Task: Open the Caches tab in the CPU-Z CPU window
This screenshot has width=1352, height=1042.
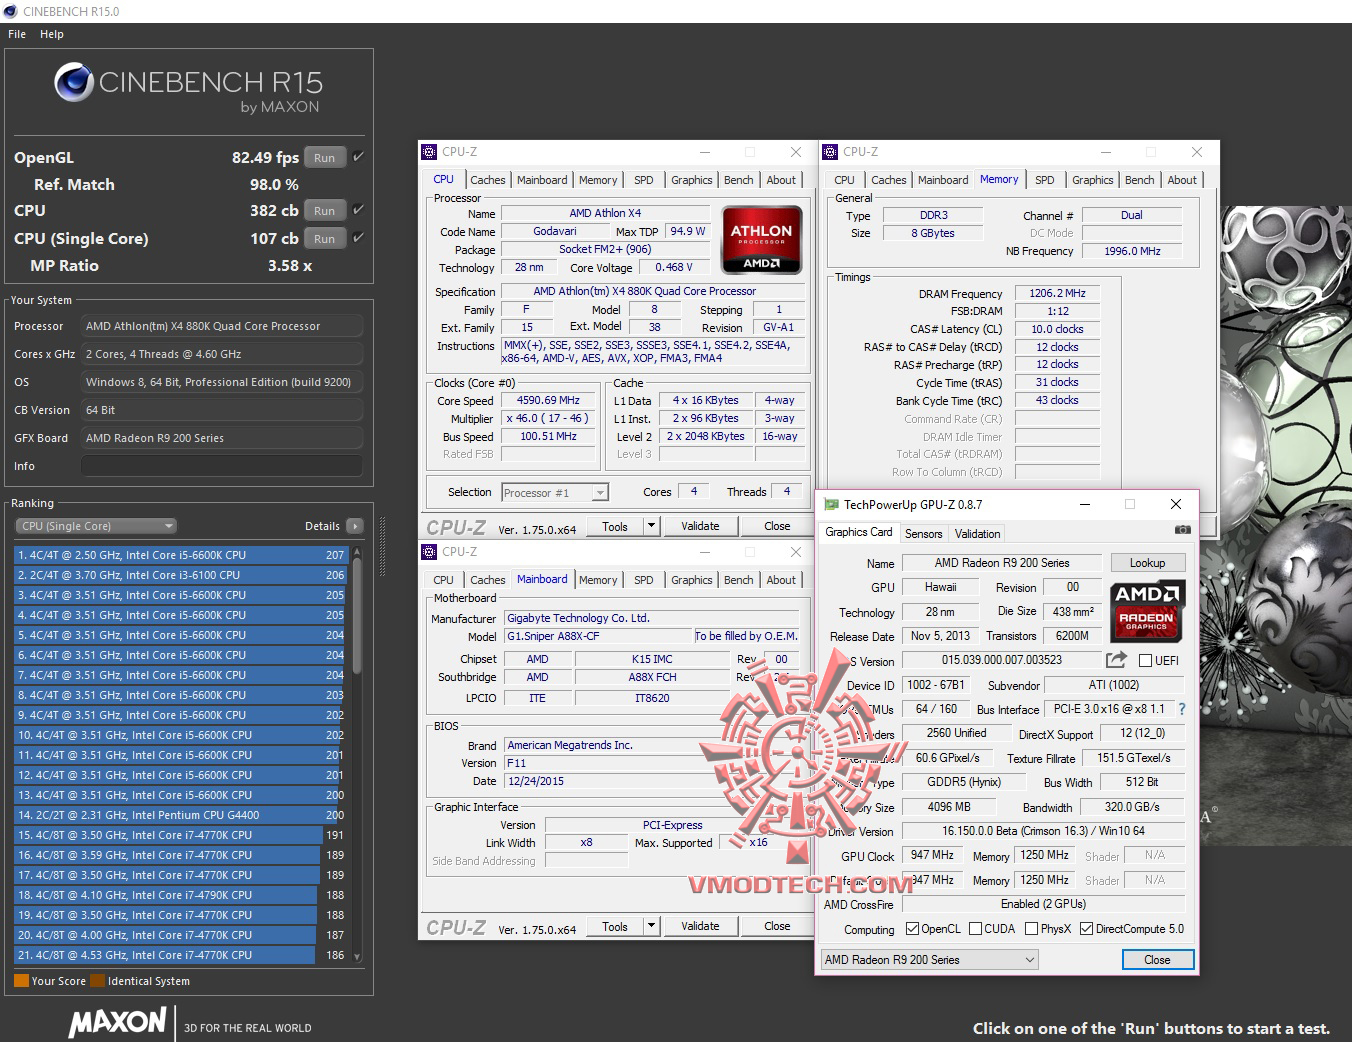Action: coord(488,180)
